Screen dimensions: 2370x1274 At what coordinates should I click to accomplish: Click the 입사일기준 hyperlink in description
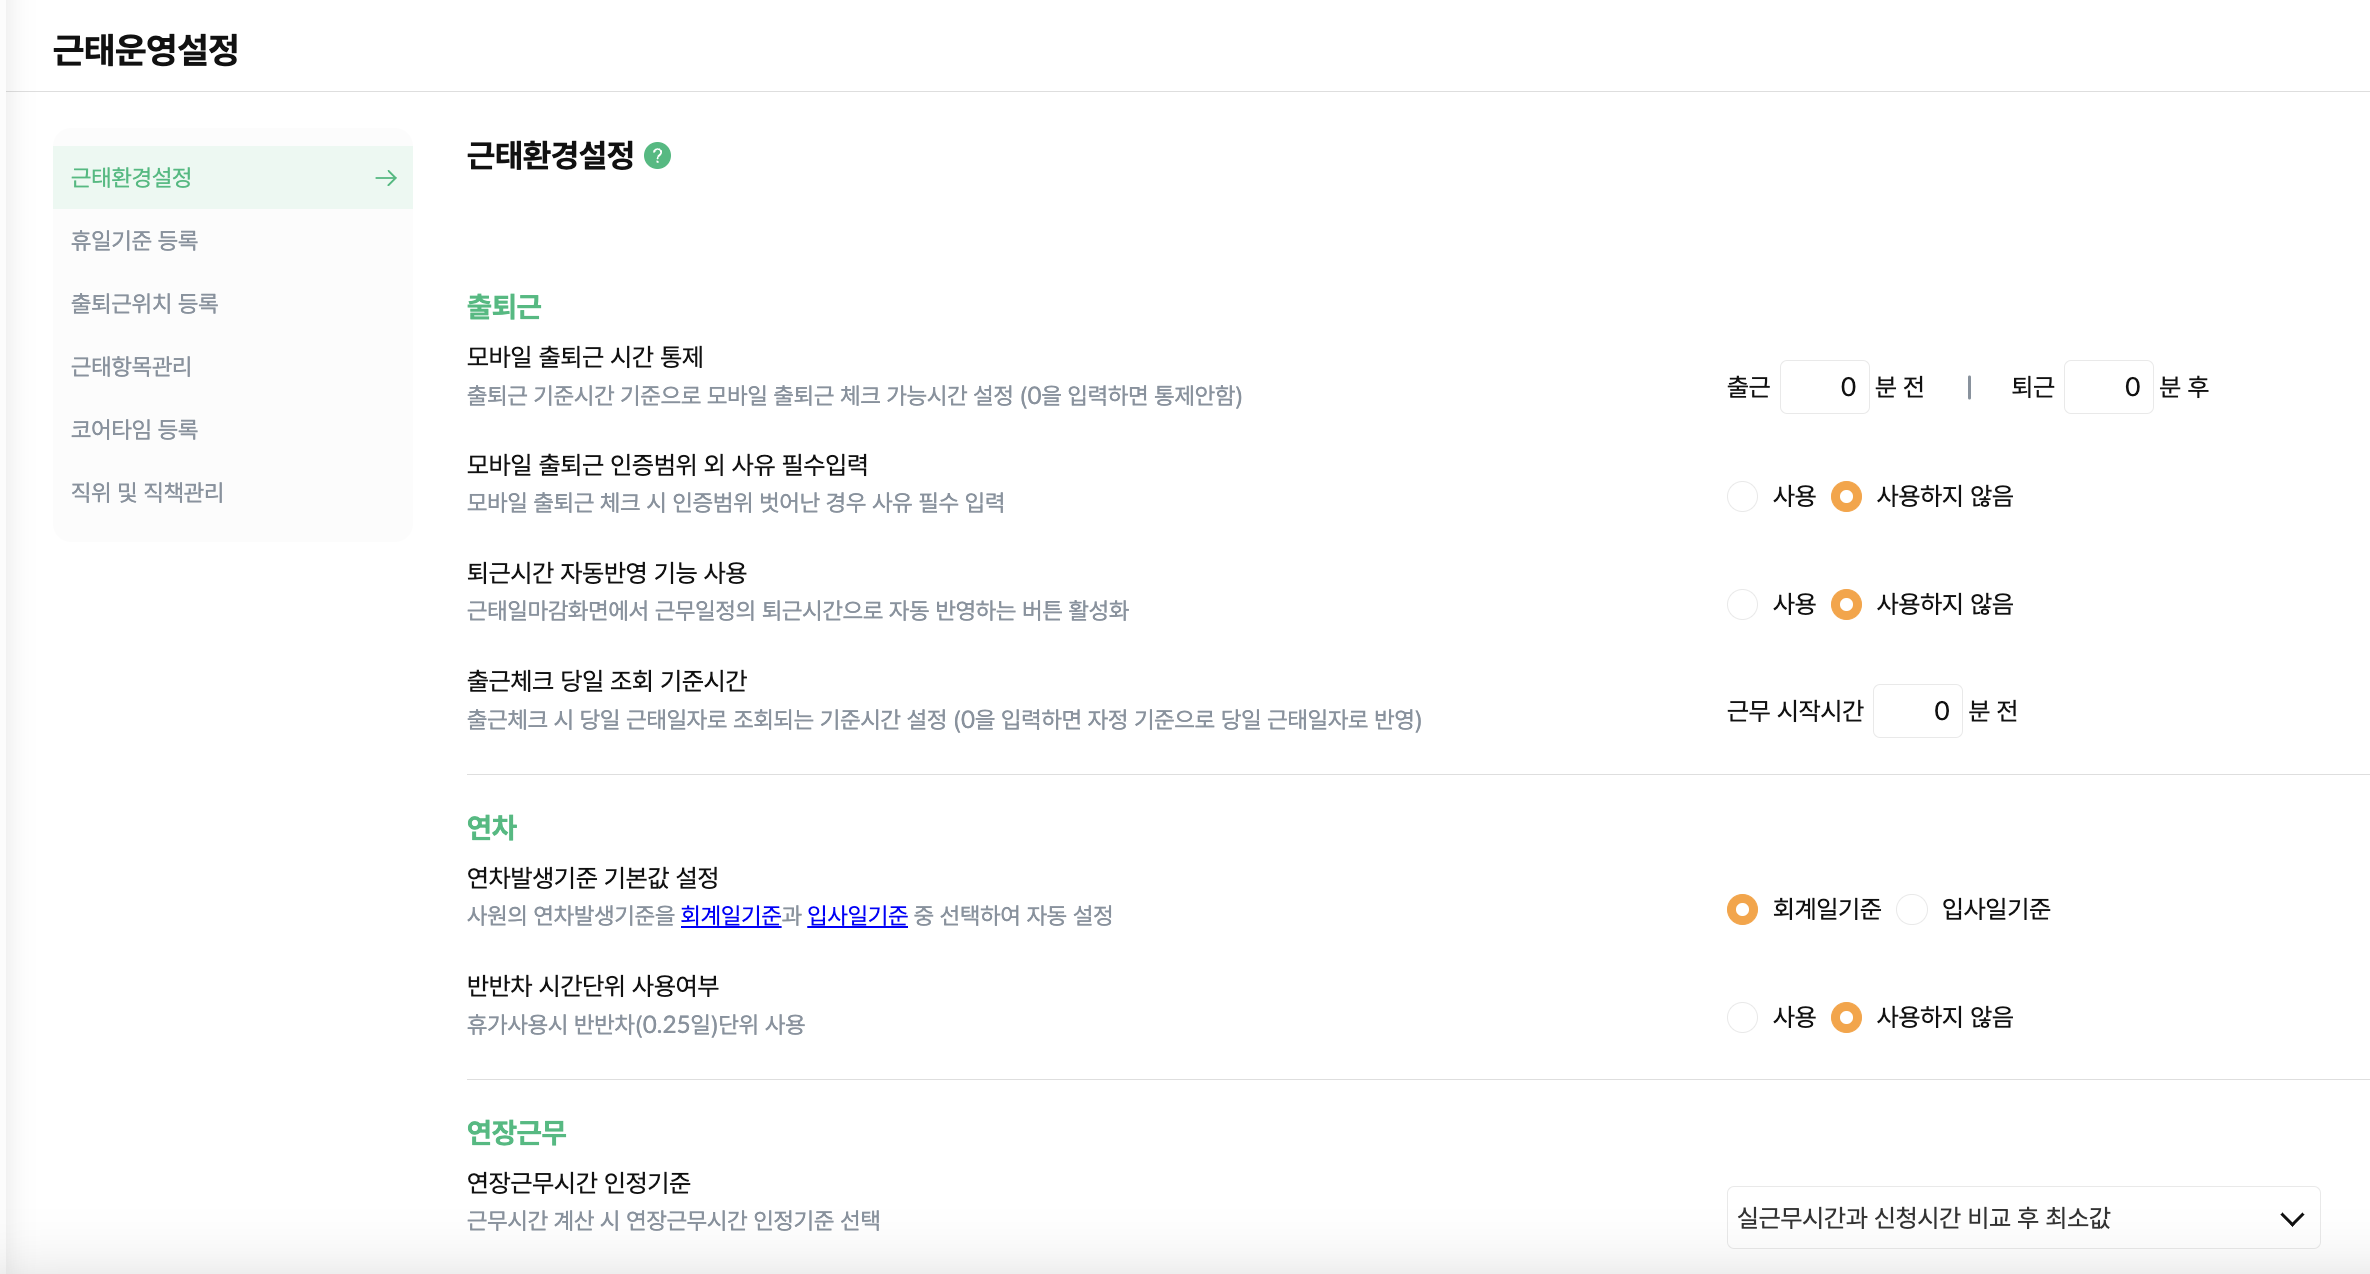[857, 915]
